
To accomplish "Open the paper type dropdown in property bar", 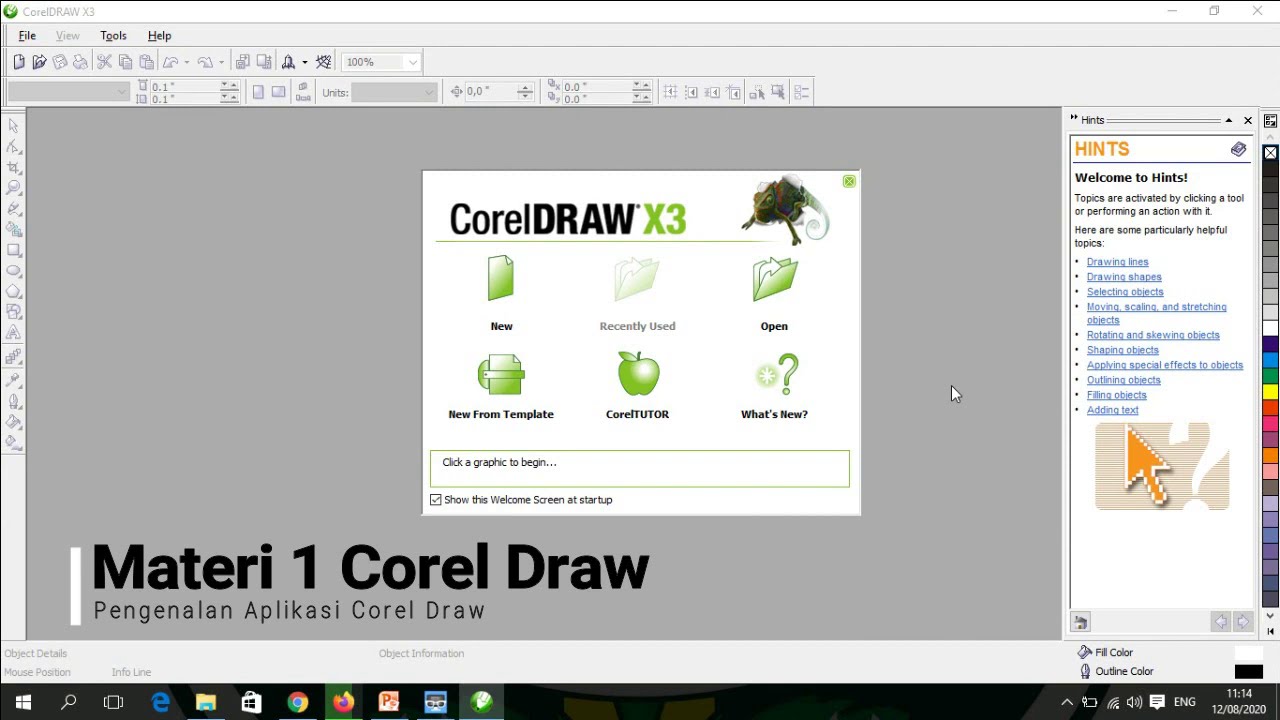I will point(122,92).
